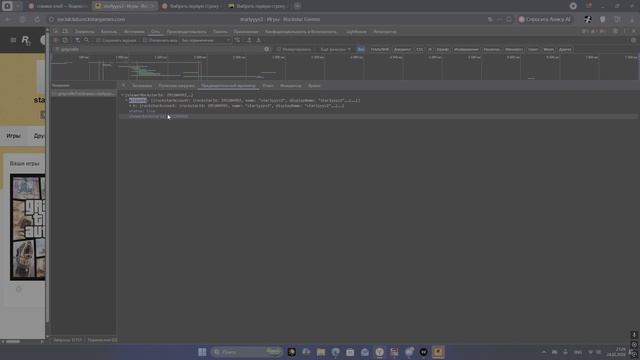Select the 'Все' request type filter
640x360 pixels.
(x=361, y=49)
